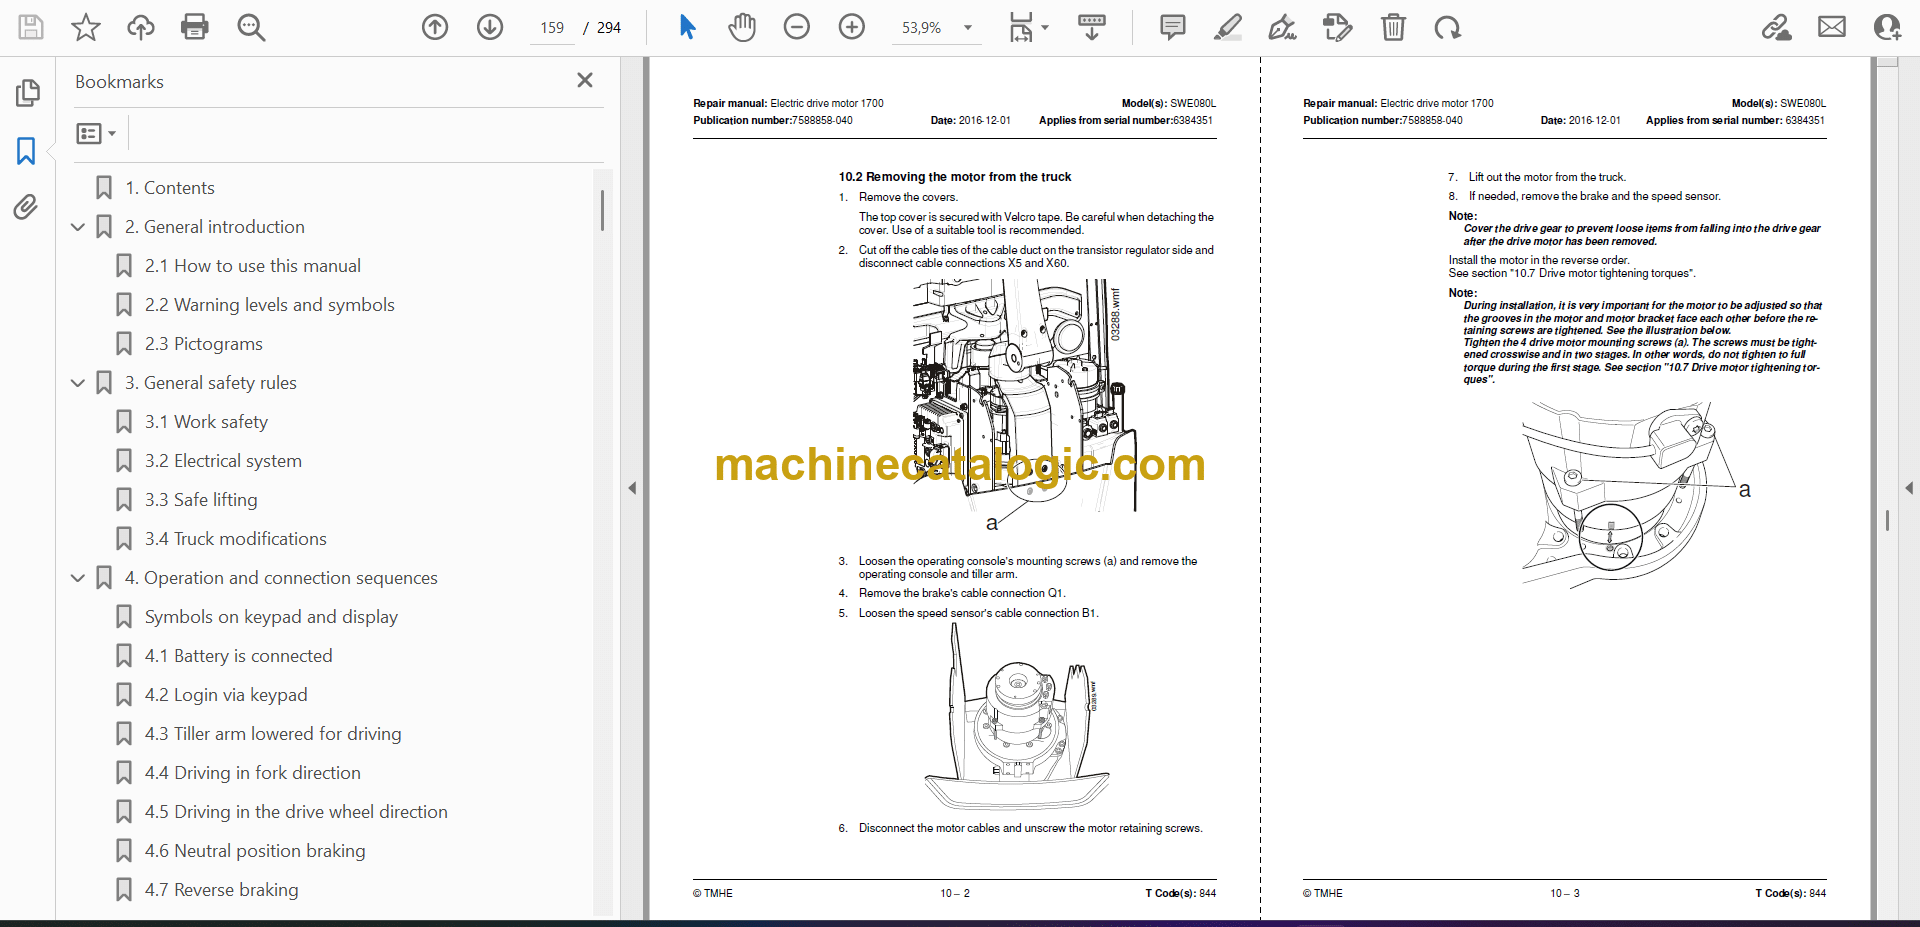Screen dimensions: 1920x927
Task: Select 4.6 Neutral position braking bookmark
Action: (x=255, y=851)
